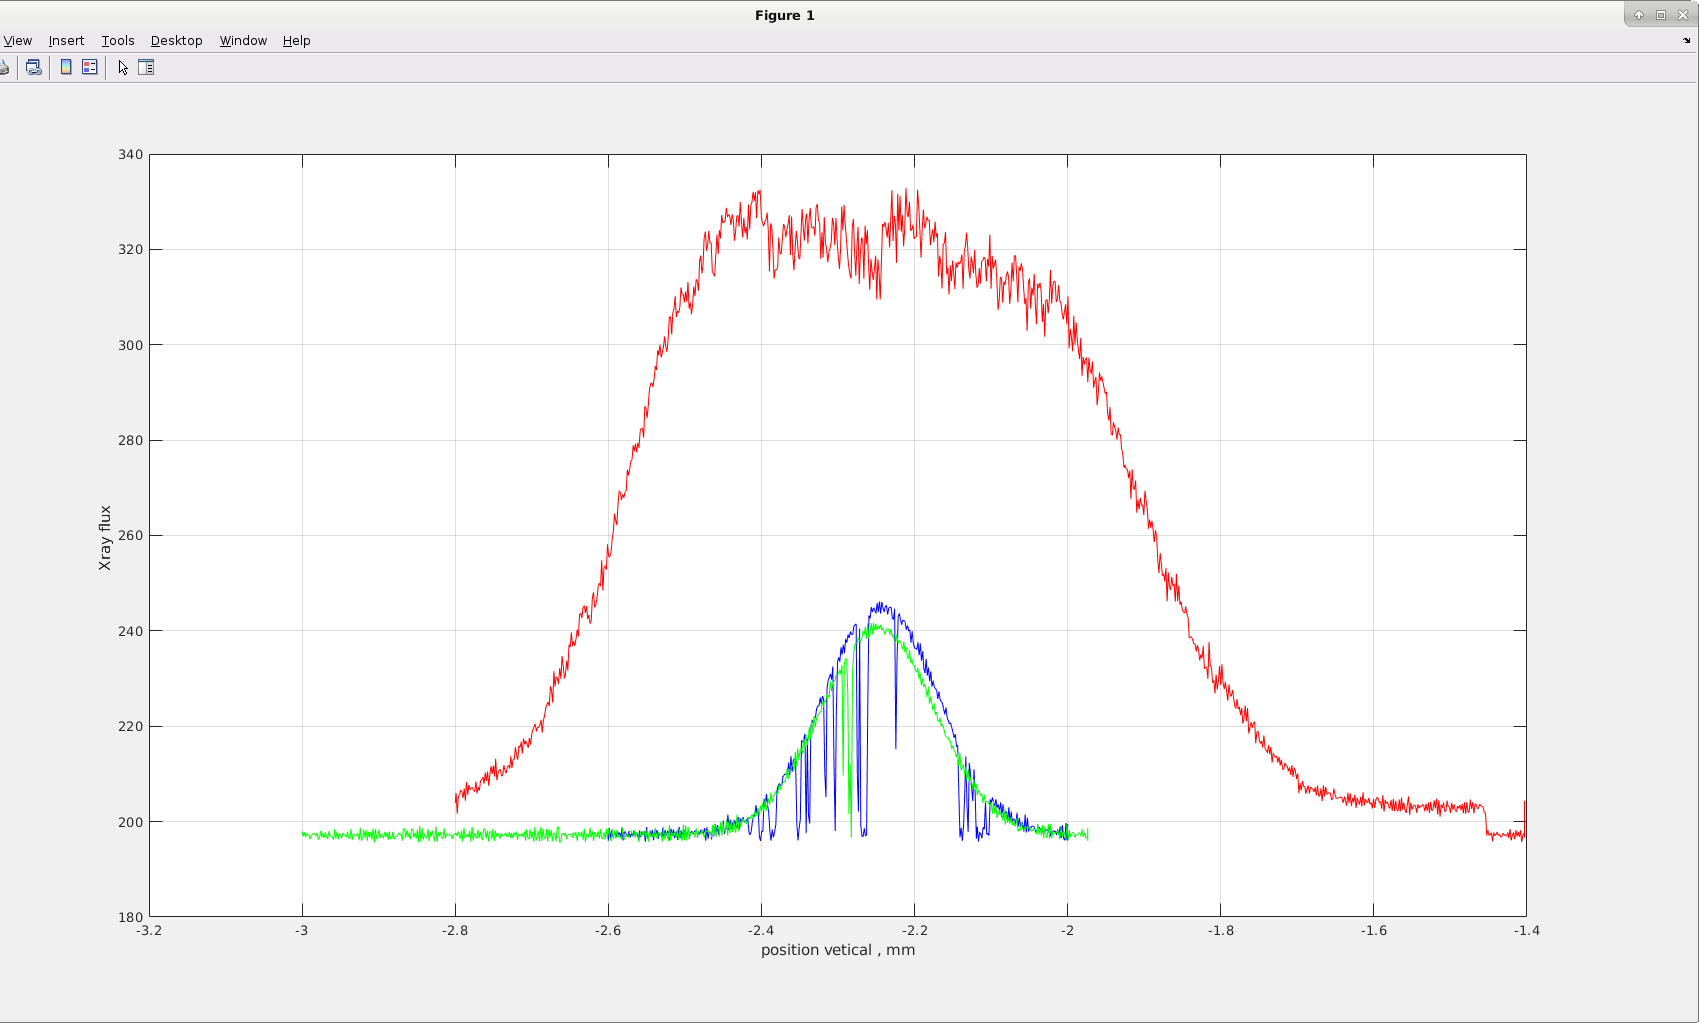Dock the figure using the corner arrow
1699x1023 pixels.
pyautogui.click(x=1686, y=41)
